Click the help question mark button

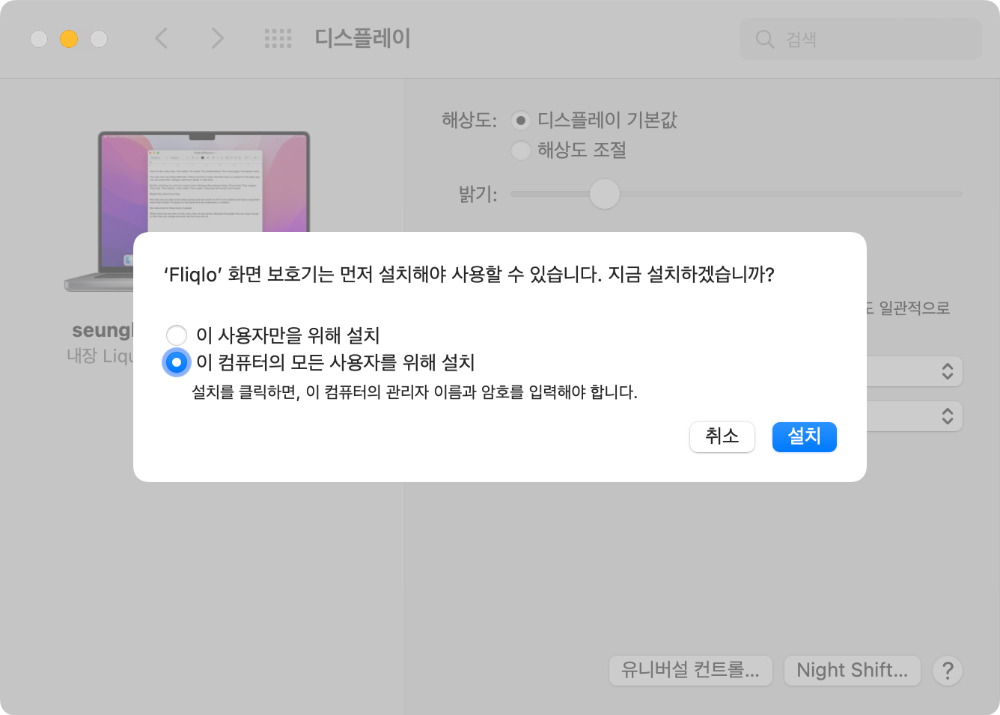tap(947, 670)
